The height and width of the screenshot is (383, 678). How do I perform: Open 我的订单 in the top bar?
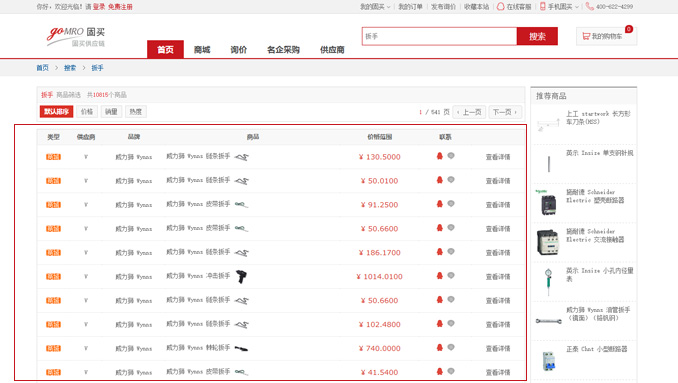[410, 6]
